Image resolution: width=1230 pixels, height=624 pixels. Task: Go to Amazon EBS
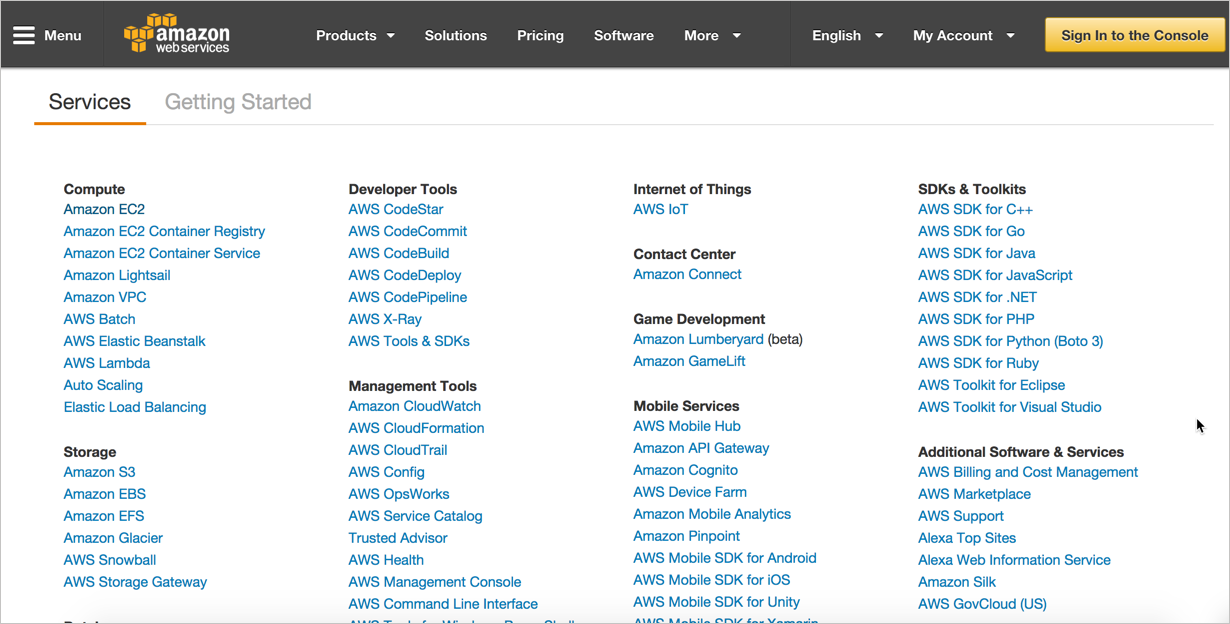coord(105,494)
